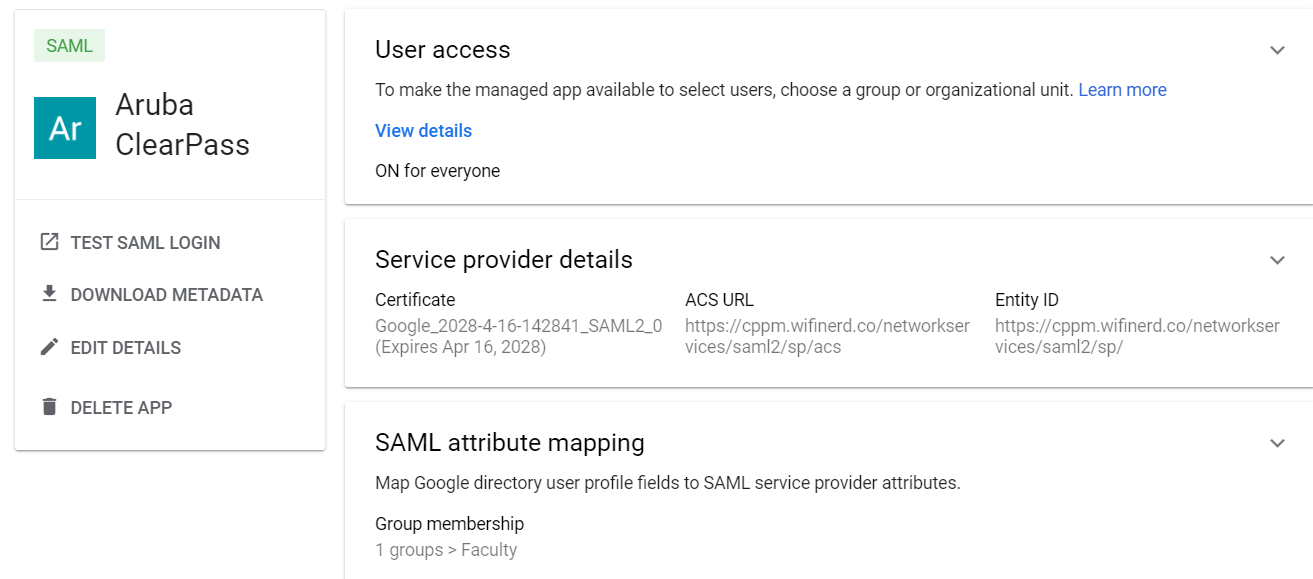
Task: Click the ACS URL value ending in saml2/sp/acs
Action: 827,337
